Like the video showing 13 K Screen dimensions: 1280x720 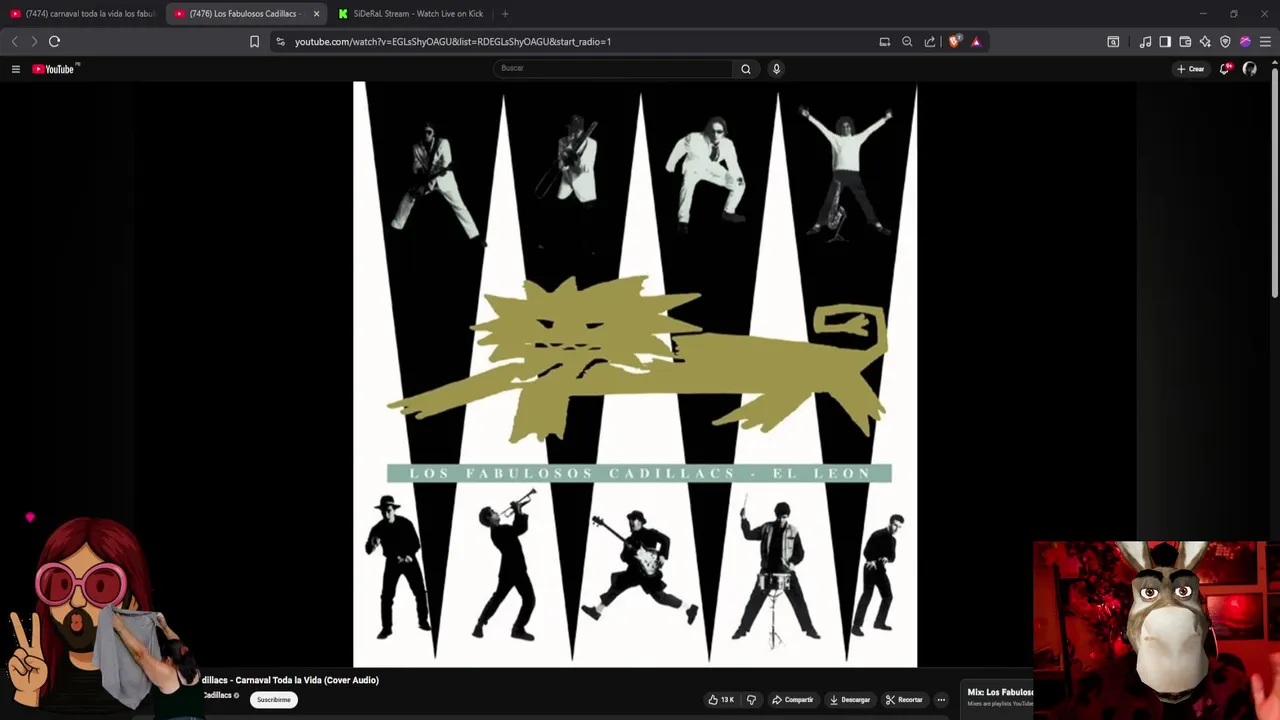[722, 700]
